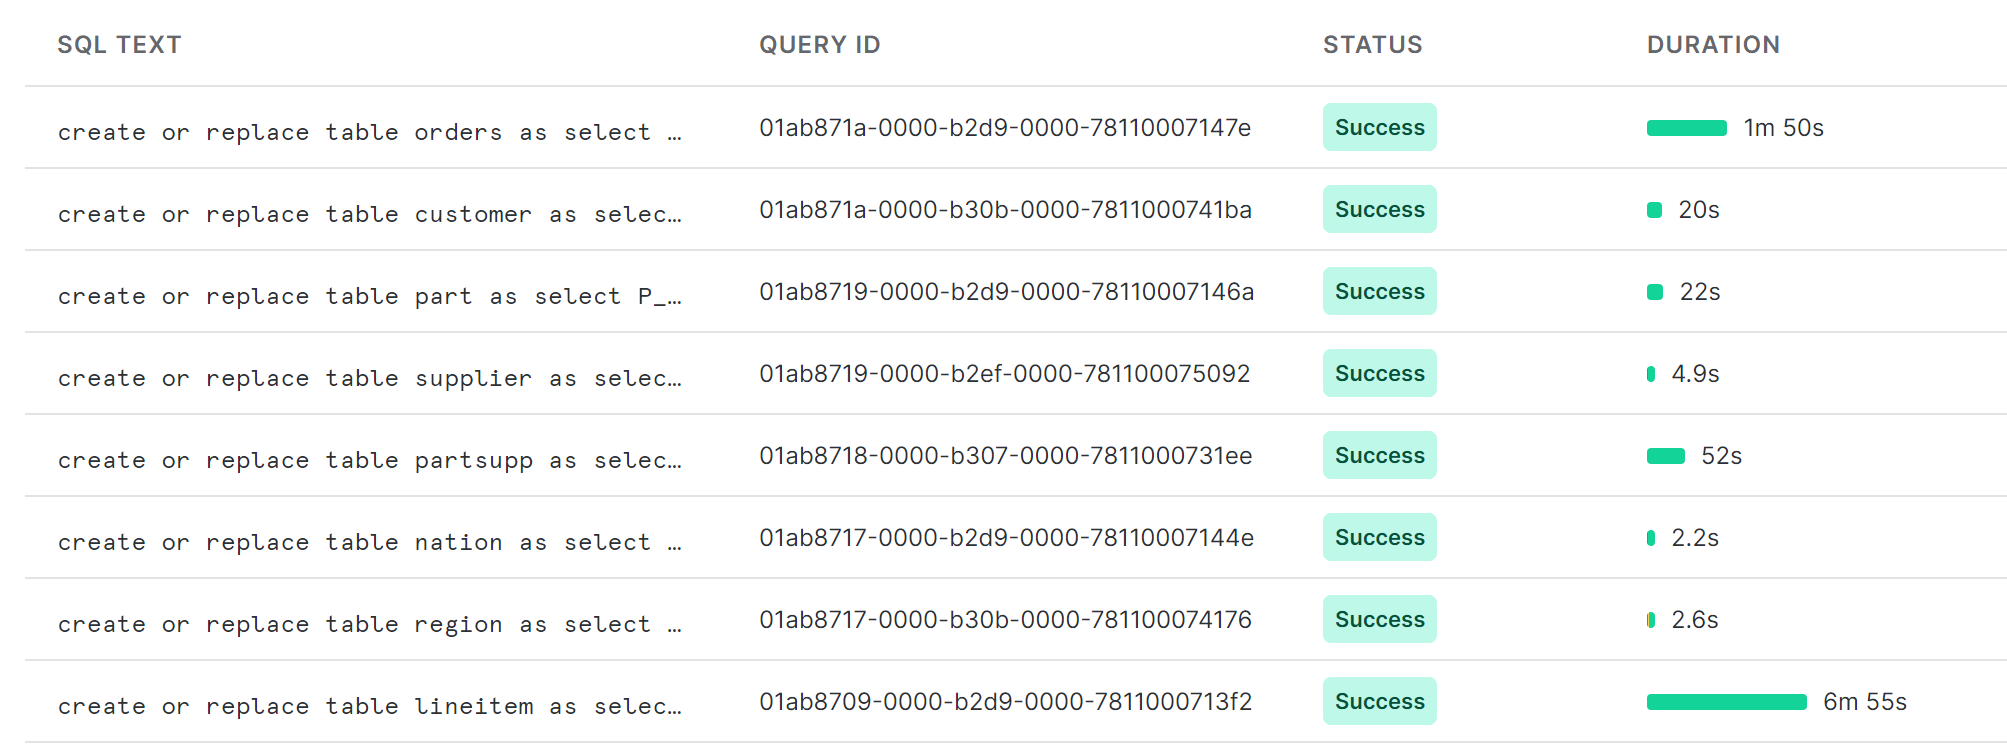Click the QUERY ID column header
This screenshot has height=746, width=2007.
(819, 45)
